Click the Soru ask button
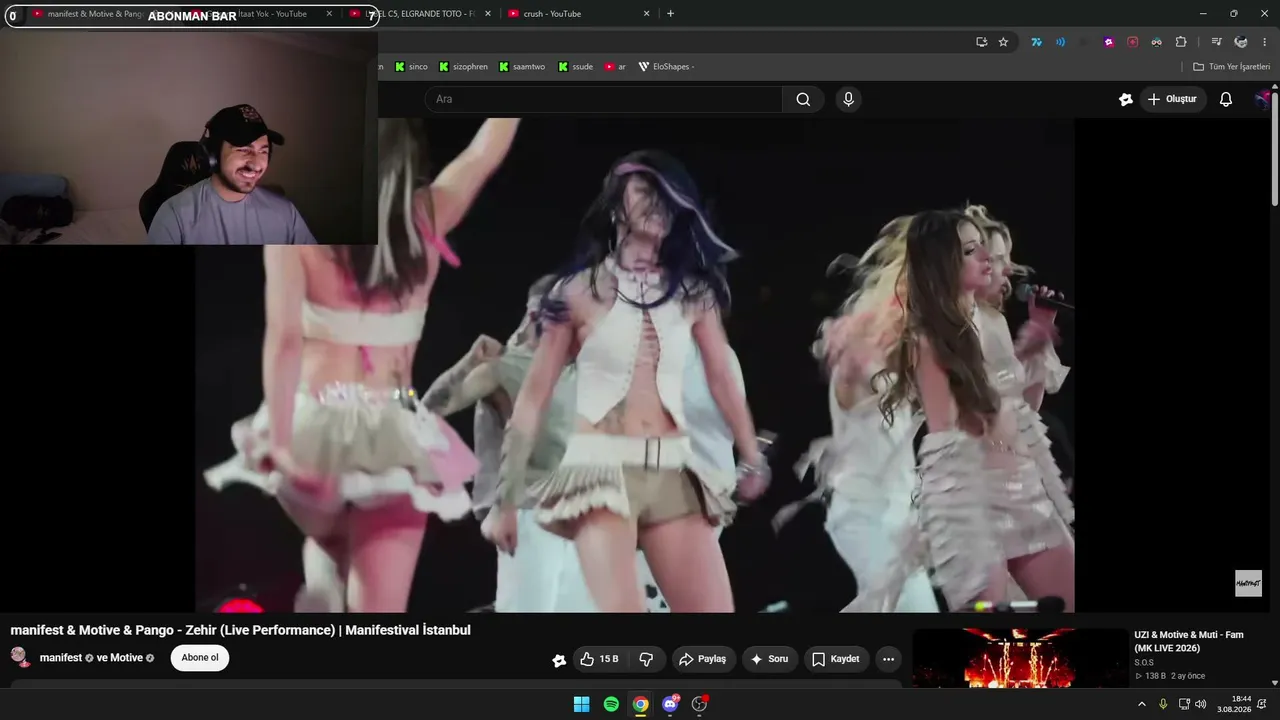 pyautogui.click(x=770, y=659)
